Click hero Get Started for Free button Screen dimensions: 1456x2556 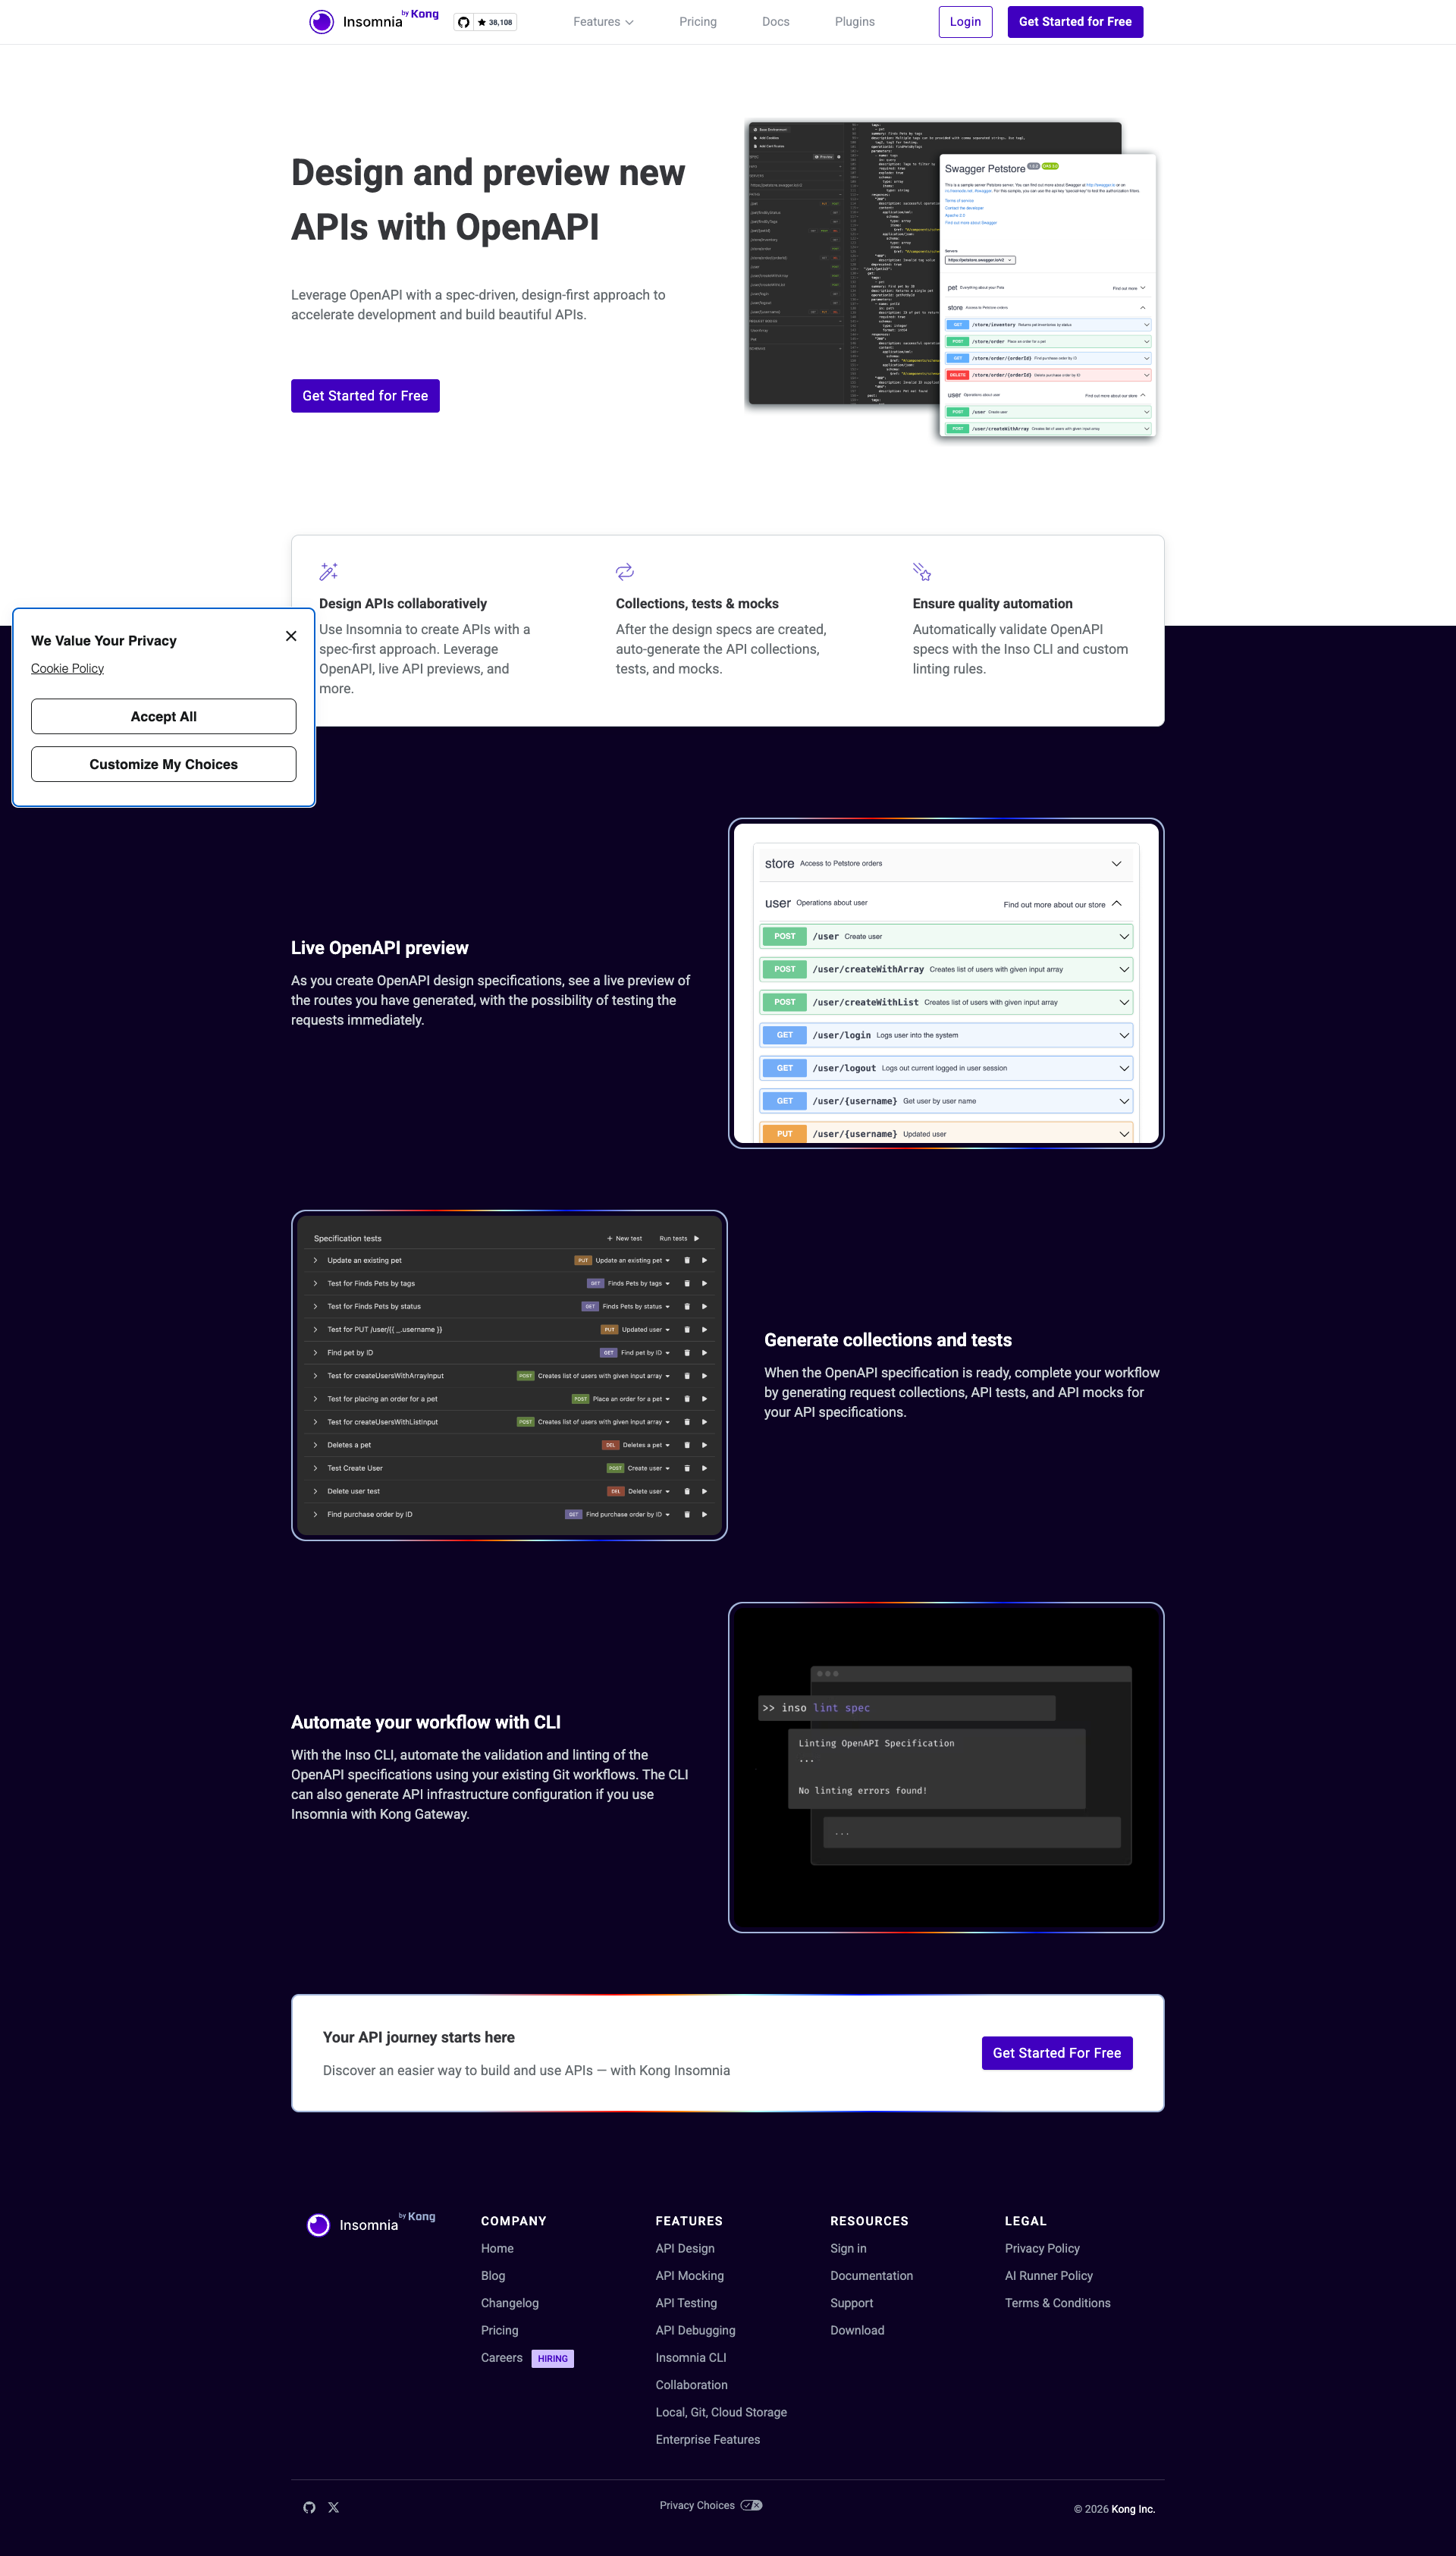365,396
